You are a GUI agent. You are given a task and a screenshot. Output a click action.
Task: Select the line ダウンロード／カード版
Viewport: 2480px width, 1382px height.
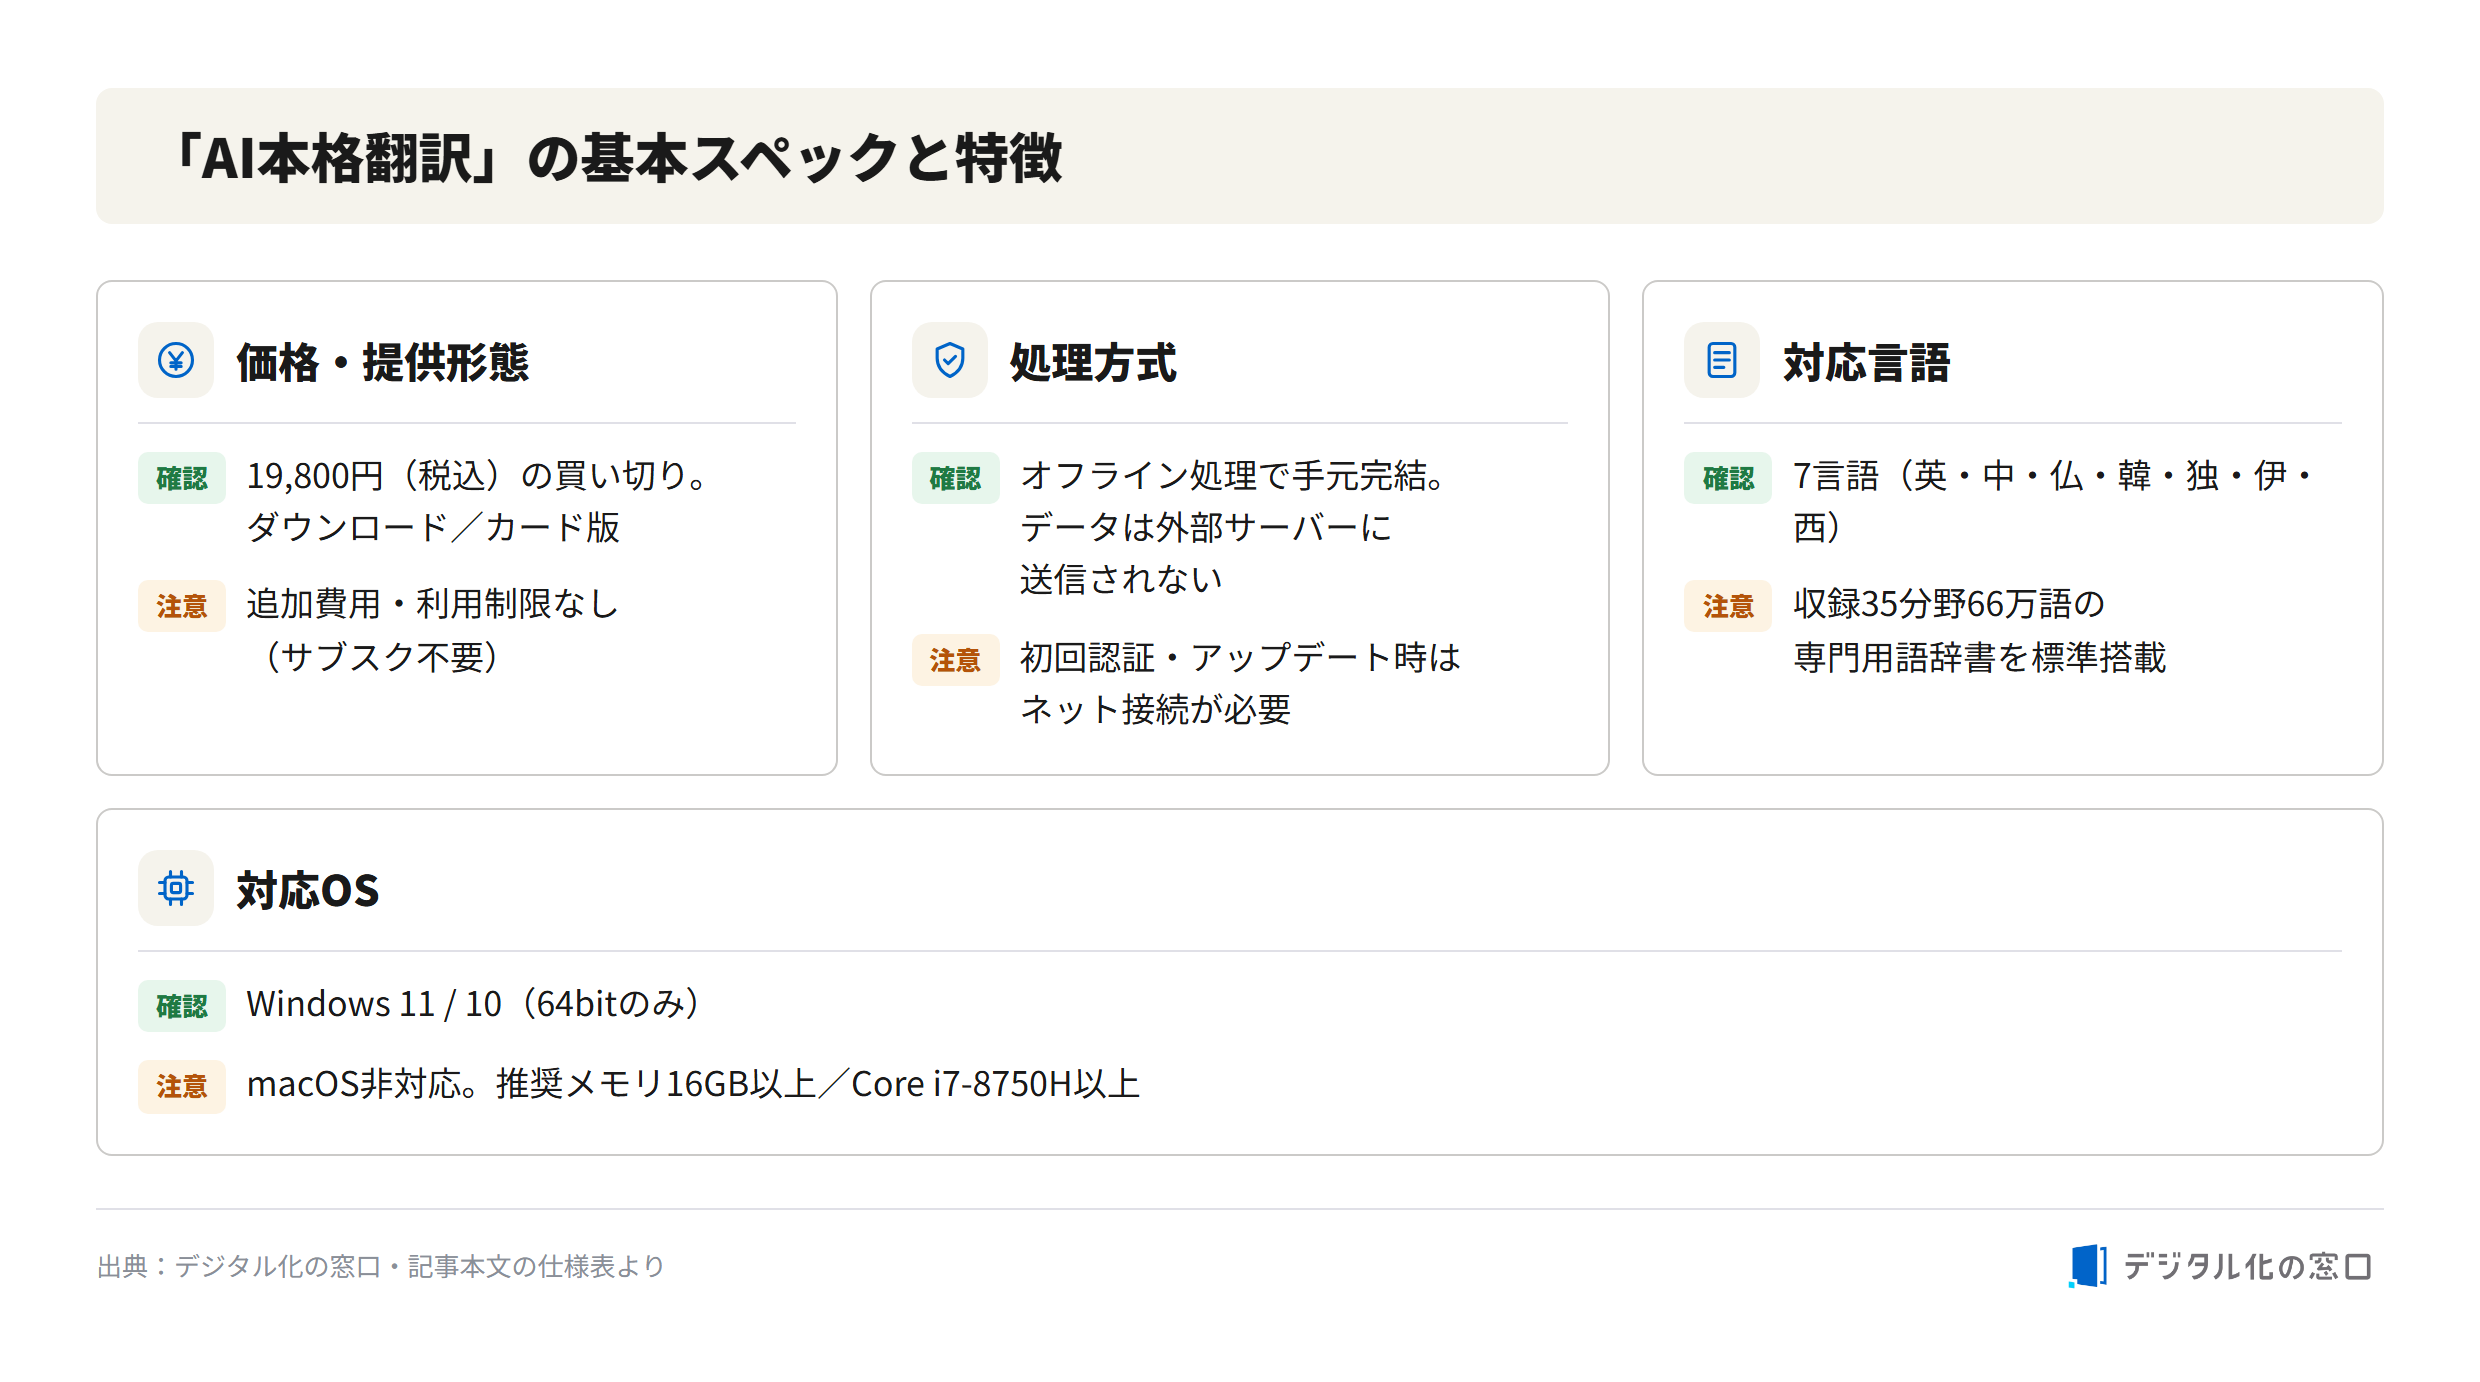[433, 528]
